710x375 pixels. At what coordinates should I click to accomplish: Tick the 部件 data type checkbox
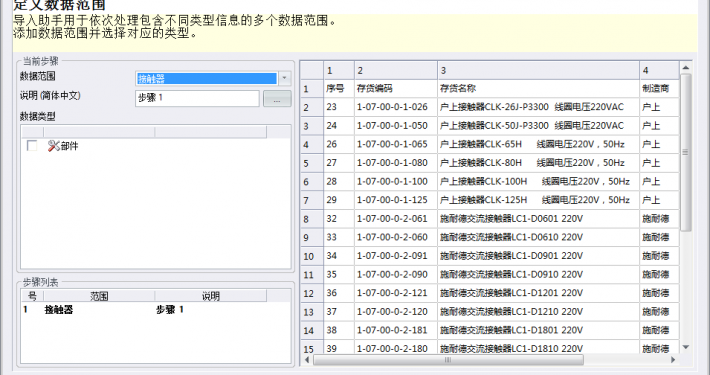(32, 146)
